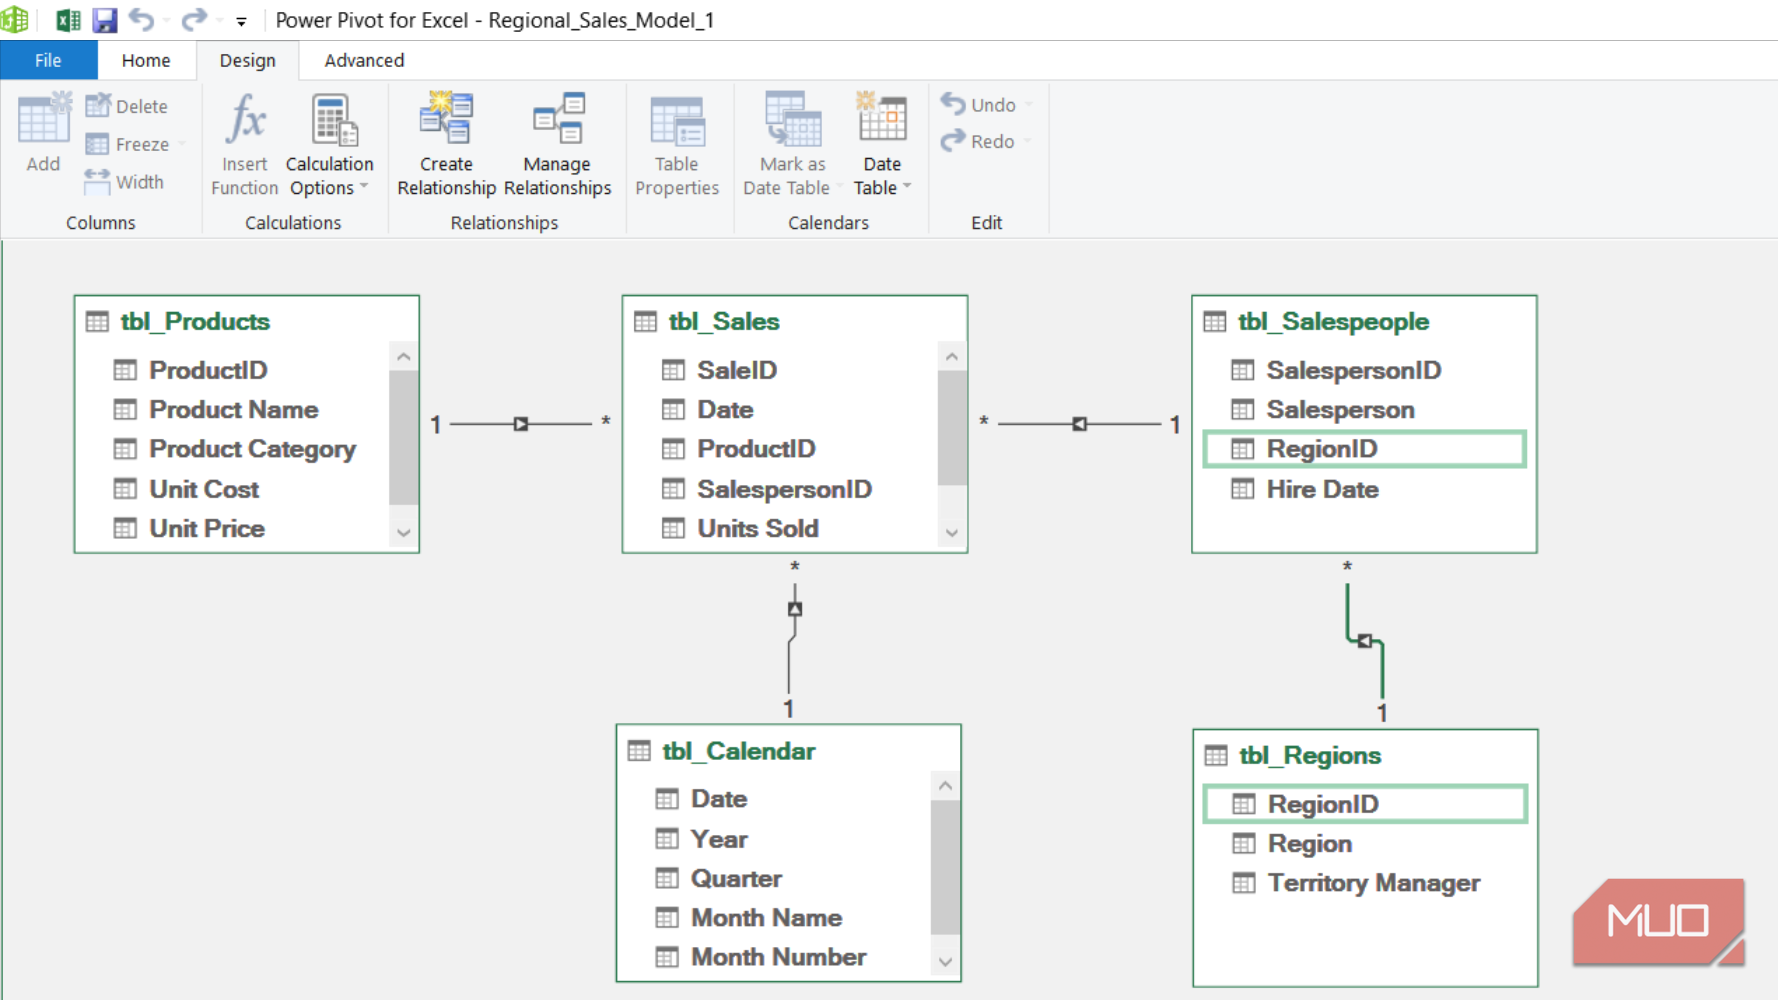Image resolution: width=1778 pixels, height=1000 pixels.
Task: Click the column Width button
Action: pos(125,182)
